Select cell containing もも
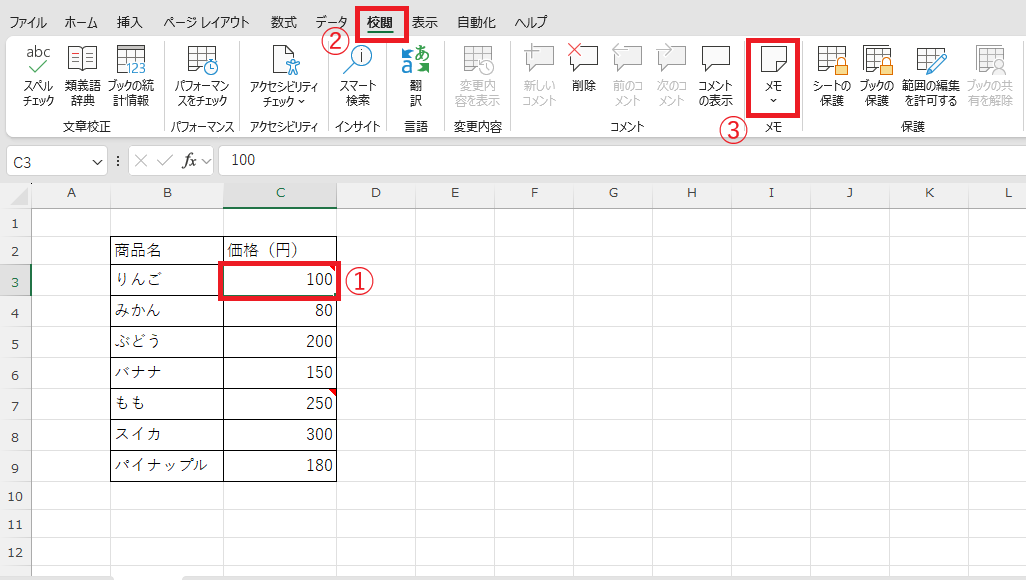The height and width of the screenshot is (580, 1026). [x=167, y=403]
